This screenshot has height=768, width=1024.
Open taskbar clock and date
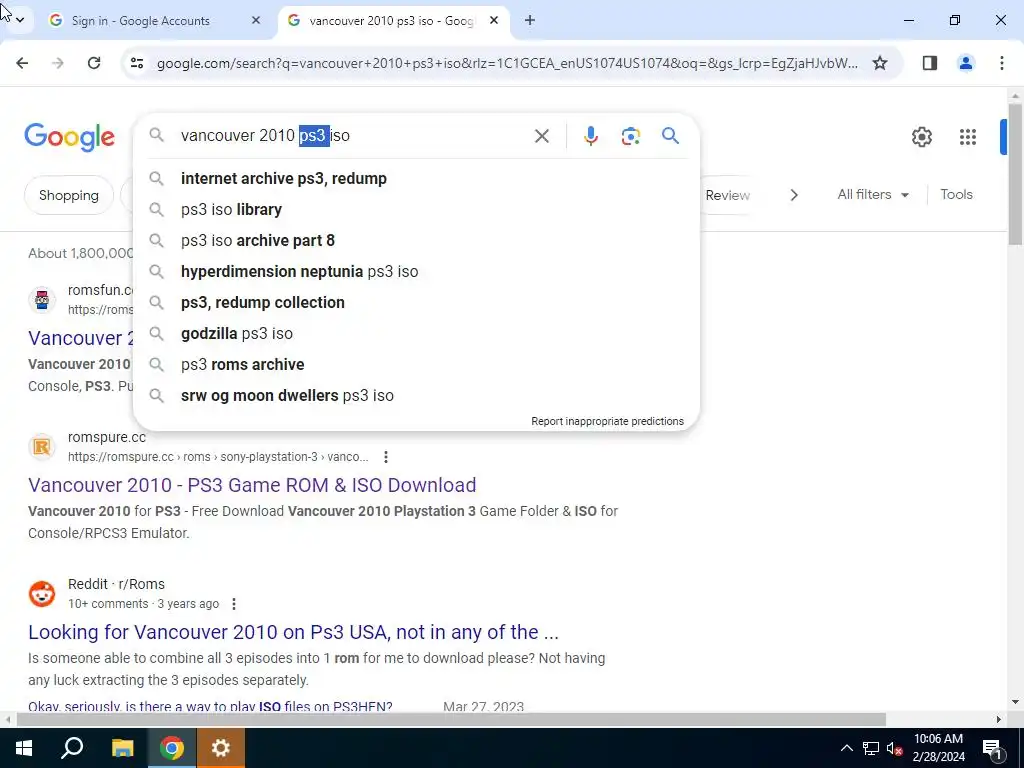pyautogui.click(x=938, y=748)
